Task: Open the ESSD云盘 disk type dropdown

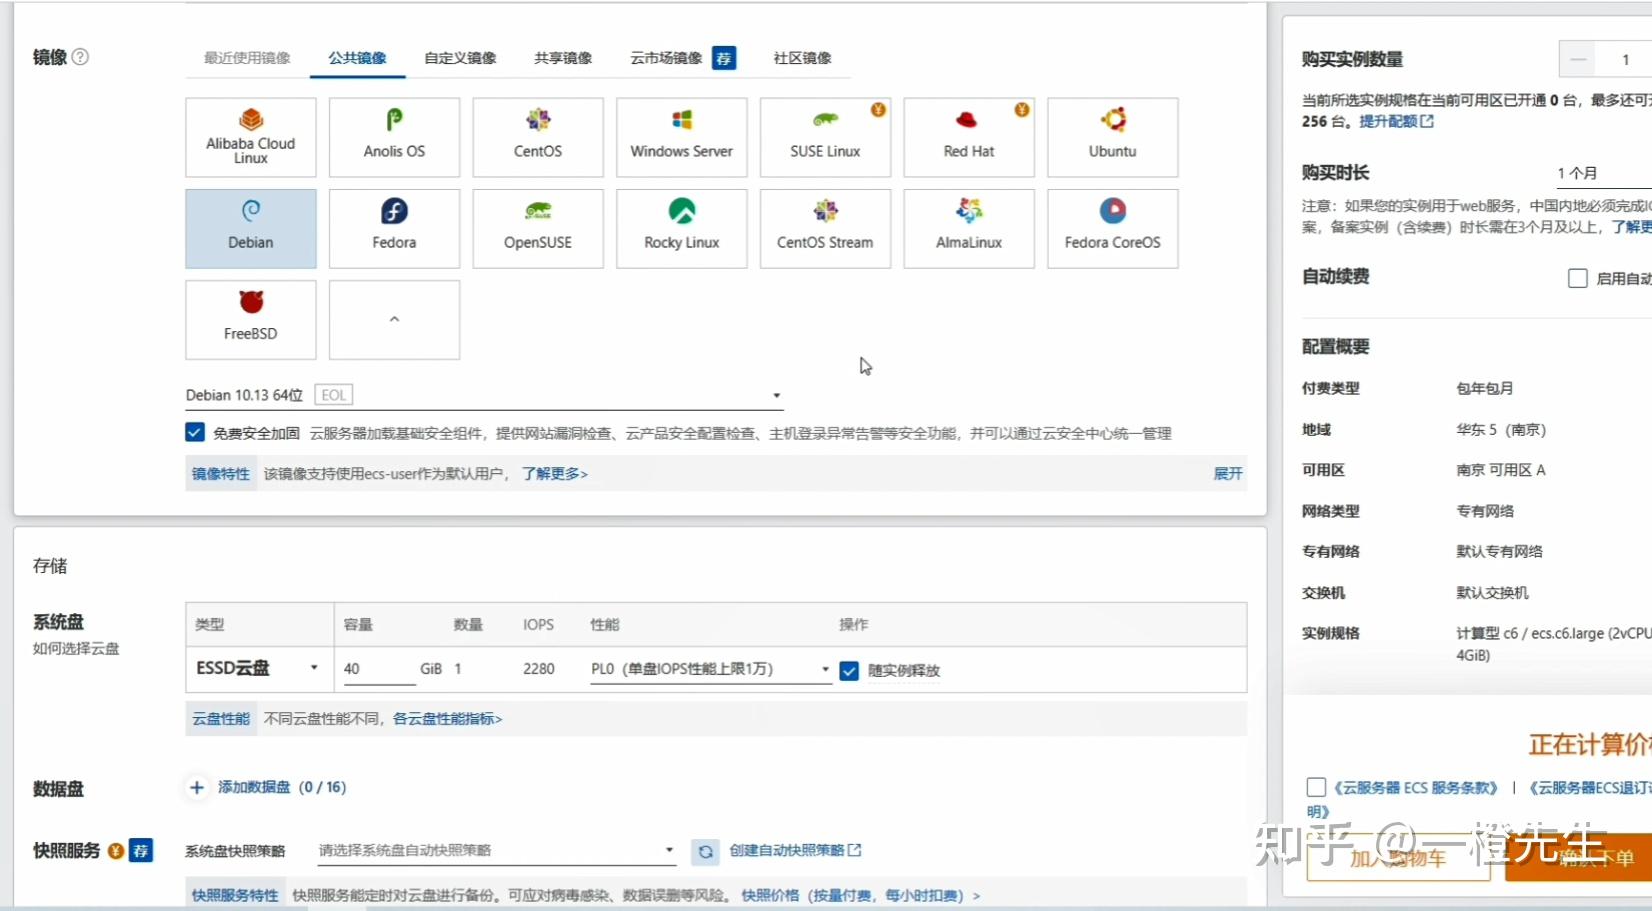Action: pos(258,668)
